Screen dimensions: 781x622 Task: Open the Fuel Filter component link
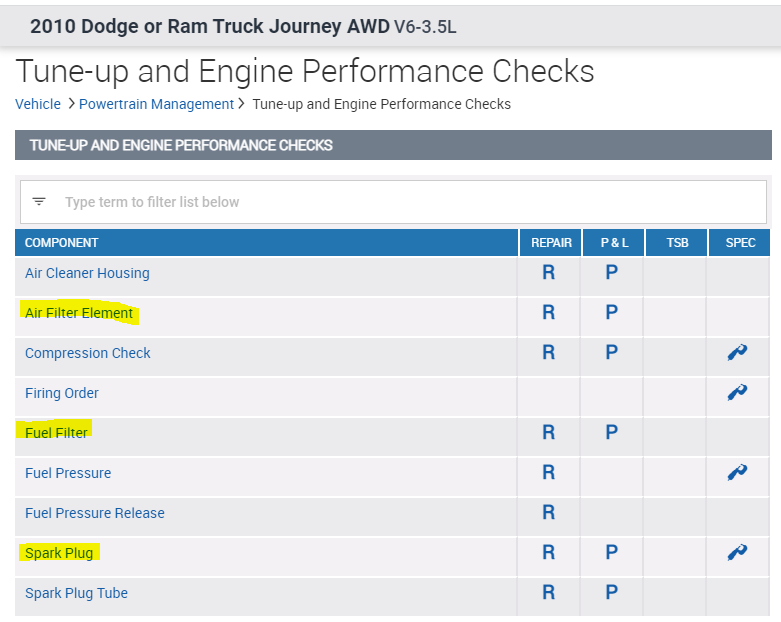tap(57, 433)
